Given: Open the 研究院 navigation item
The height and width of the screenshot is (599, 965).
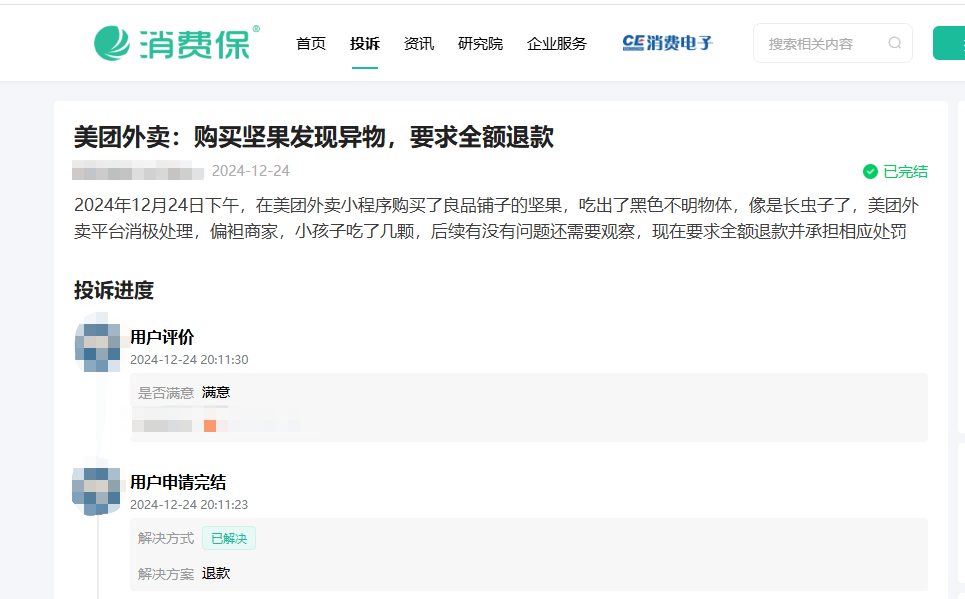Looking at the screenshot, I should [480, 43].
